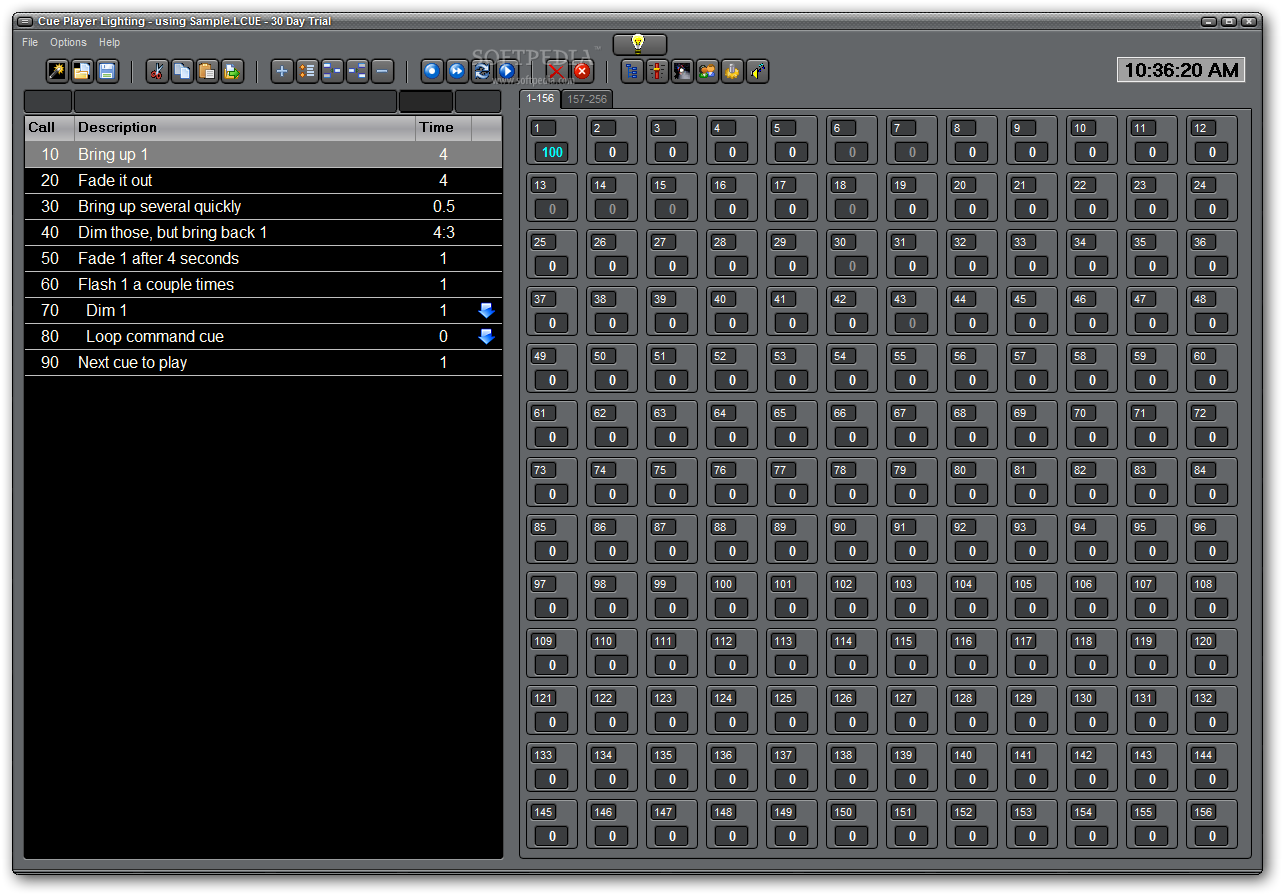
Task: Click the blue tree structure icon
Action: (632, 71)
